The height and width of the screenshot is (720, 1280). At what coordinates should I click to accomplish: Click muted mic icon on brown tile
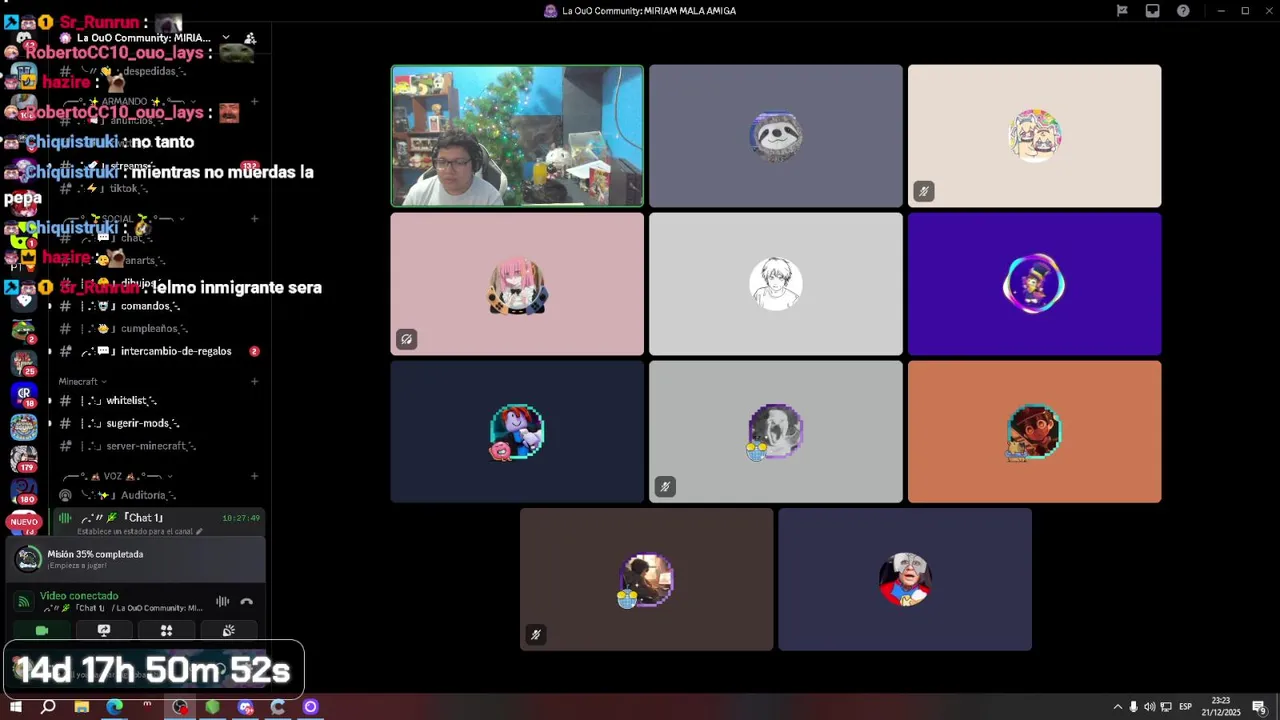pyautogui.click(x=536, y=634)
